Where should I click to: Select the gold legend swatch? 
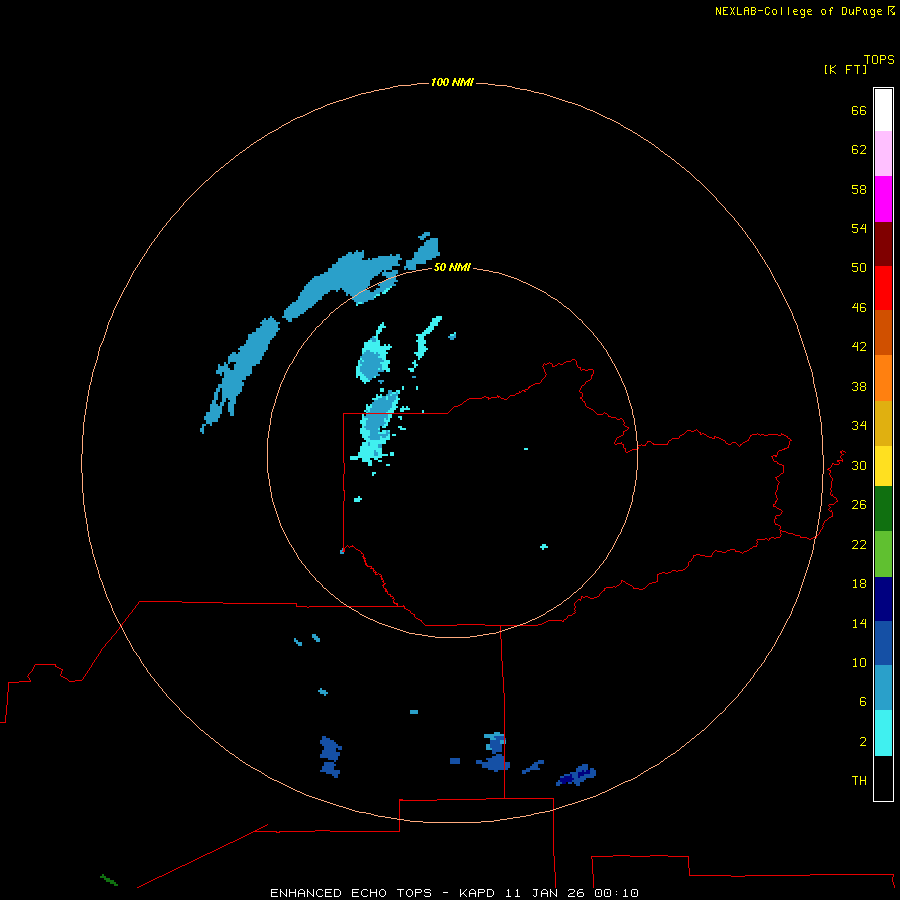(883, 423)
